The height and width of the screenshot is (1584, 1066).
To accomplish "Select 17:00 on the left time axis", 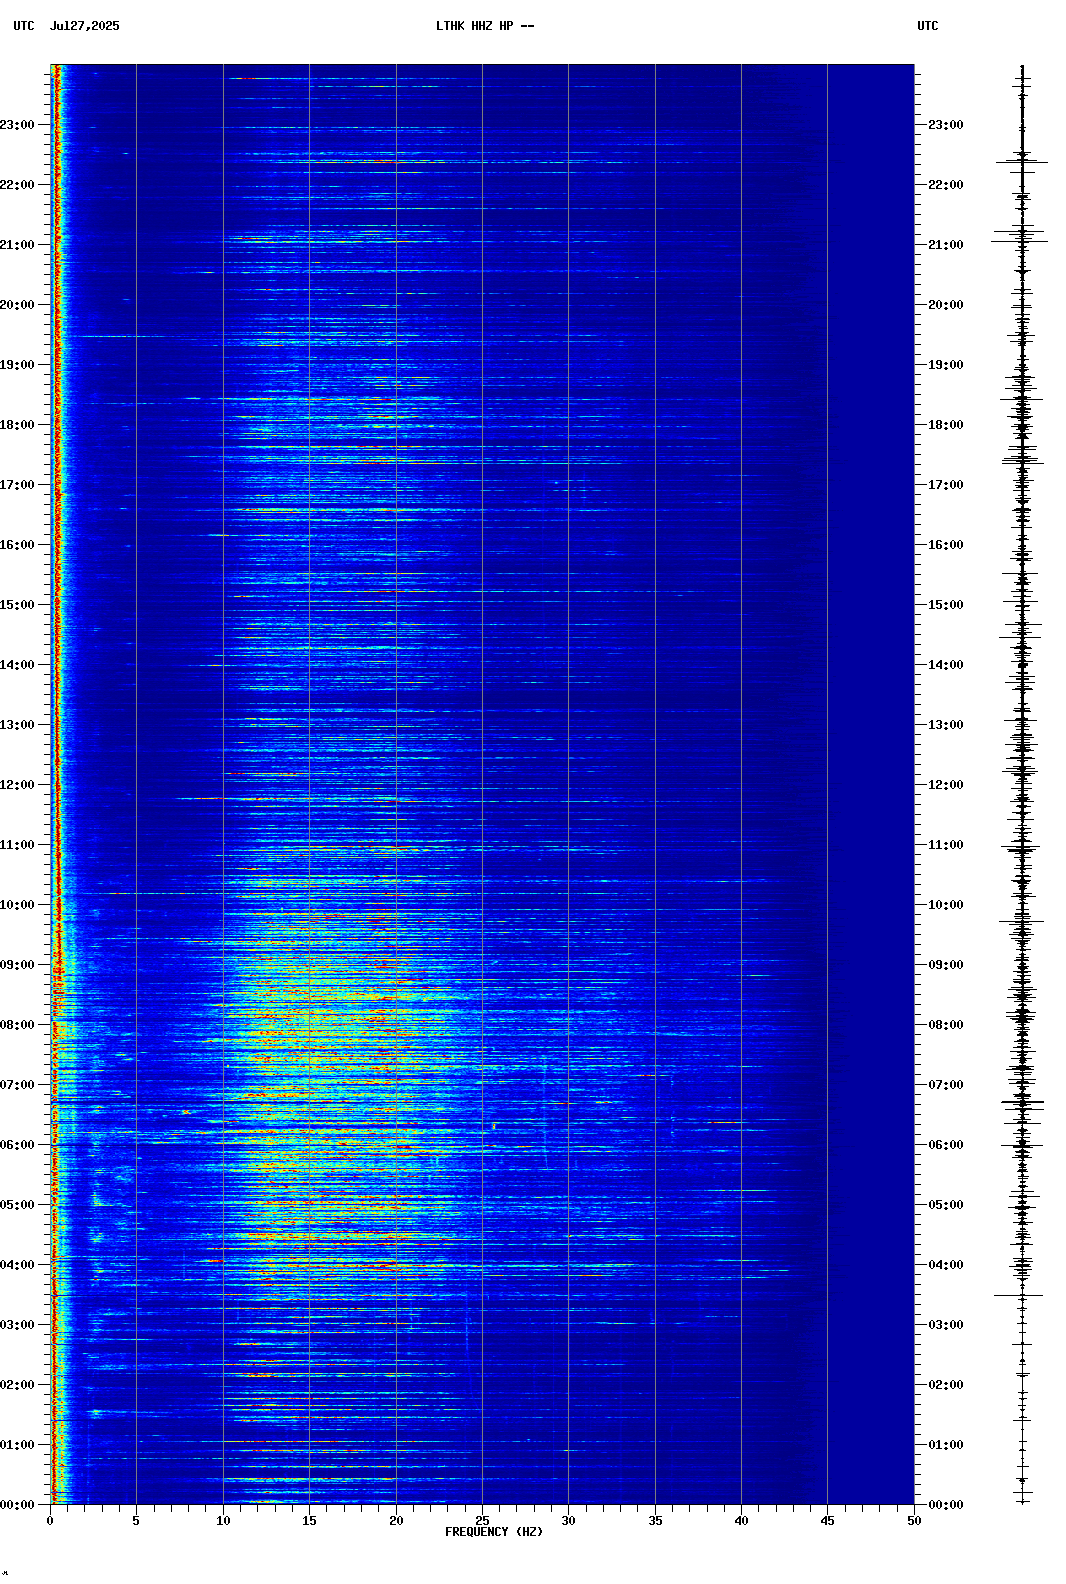I will (x=17, y=485).
